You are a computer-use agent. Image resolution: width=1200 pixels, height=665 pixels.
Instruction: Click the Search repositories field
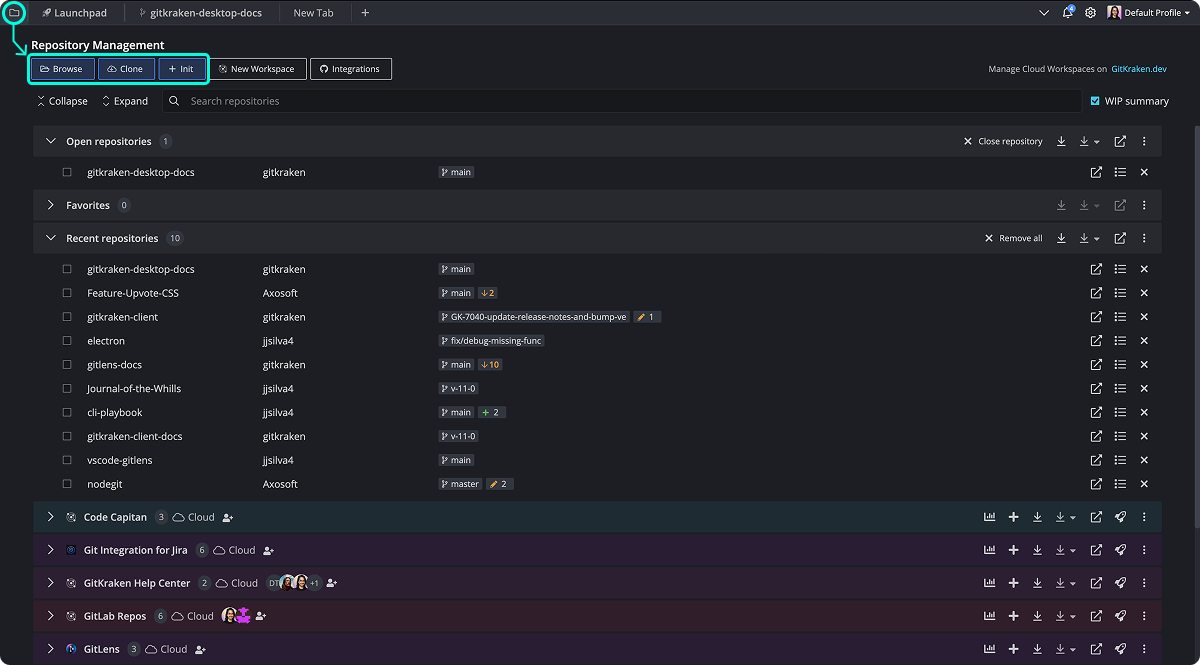tap(620, 101)
